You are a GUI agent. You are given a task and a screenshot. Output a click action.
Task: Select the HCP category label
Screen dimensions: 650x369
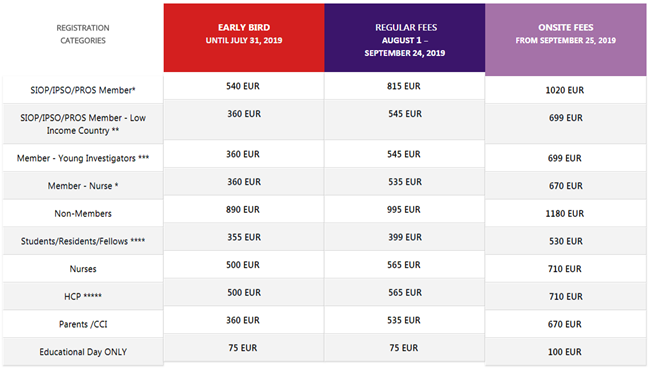tap(83, 296)
